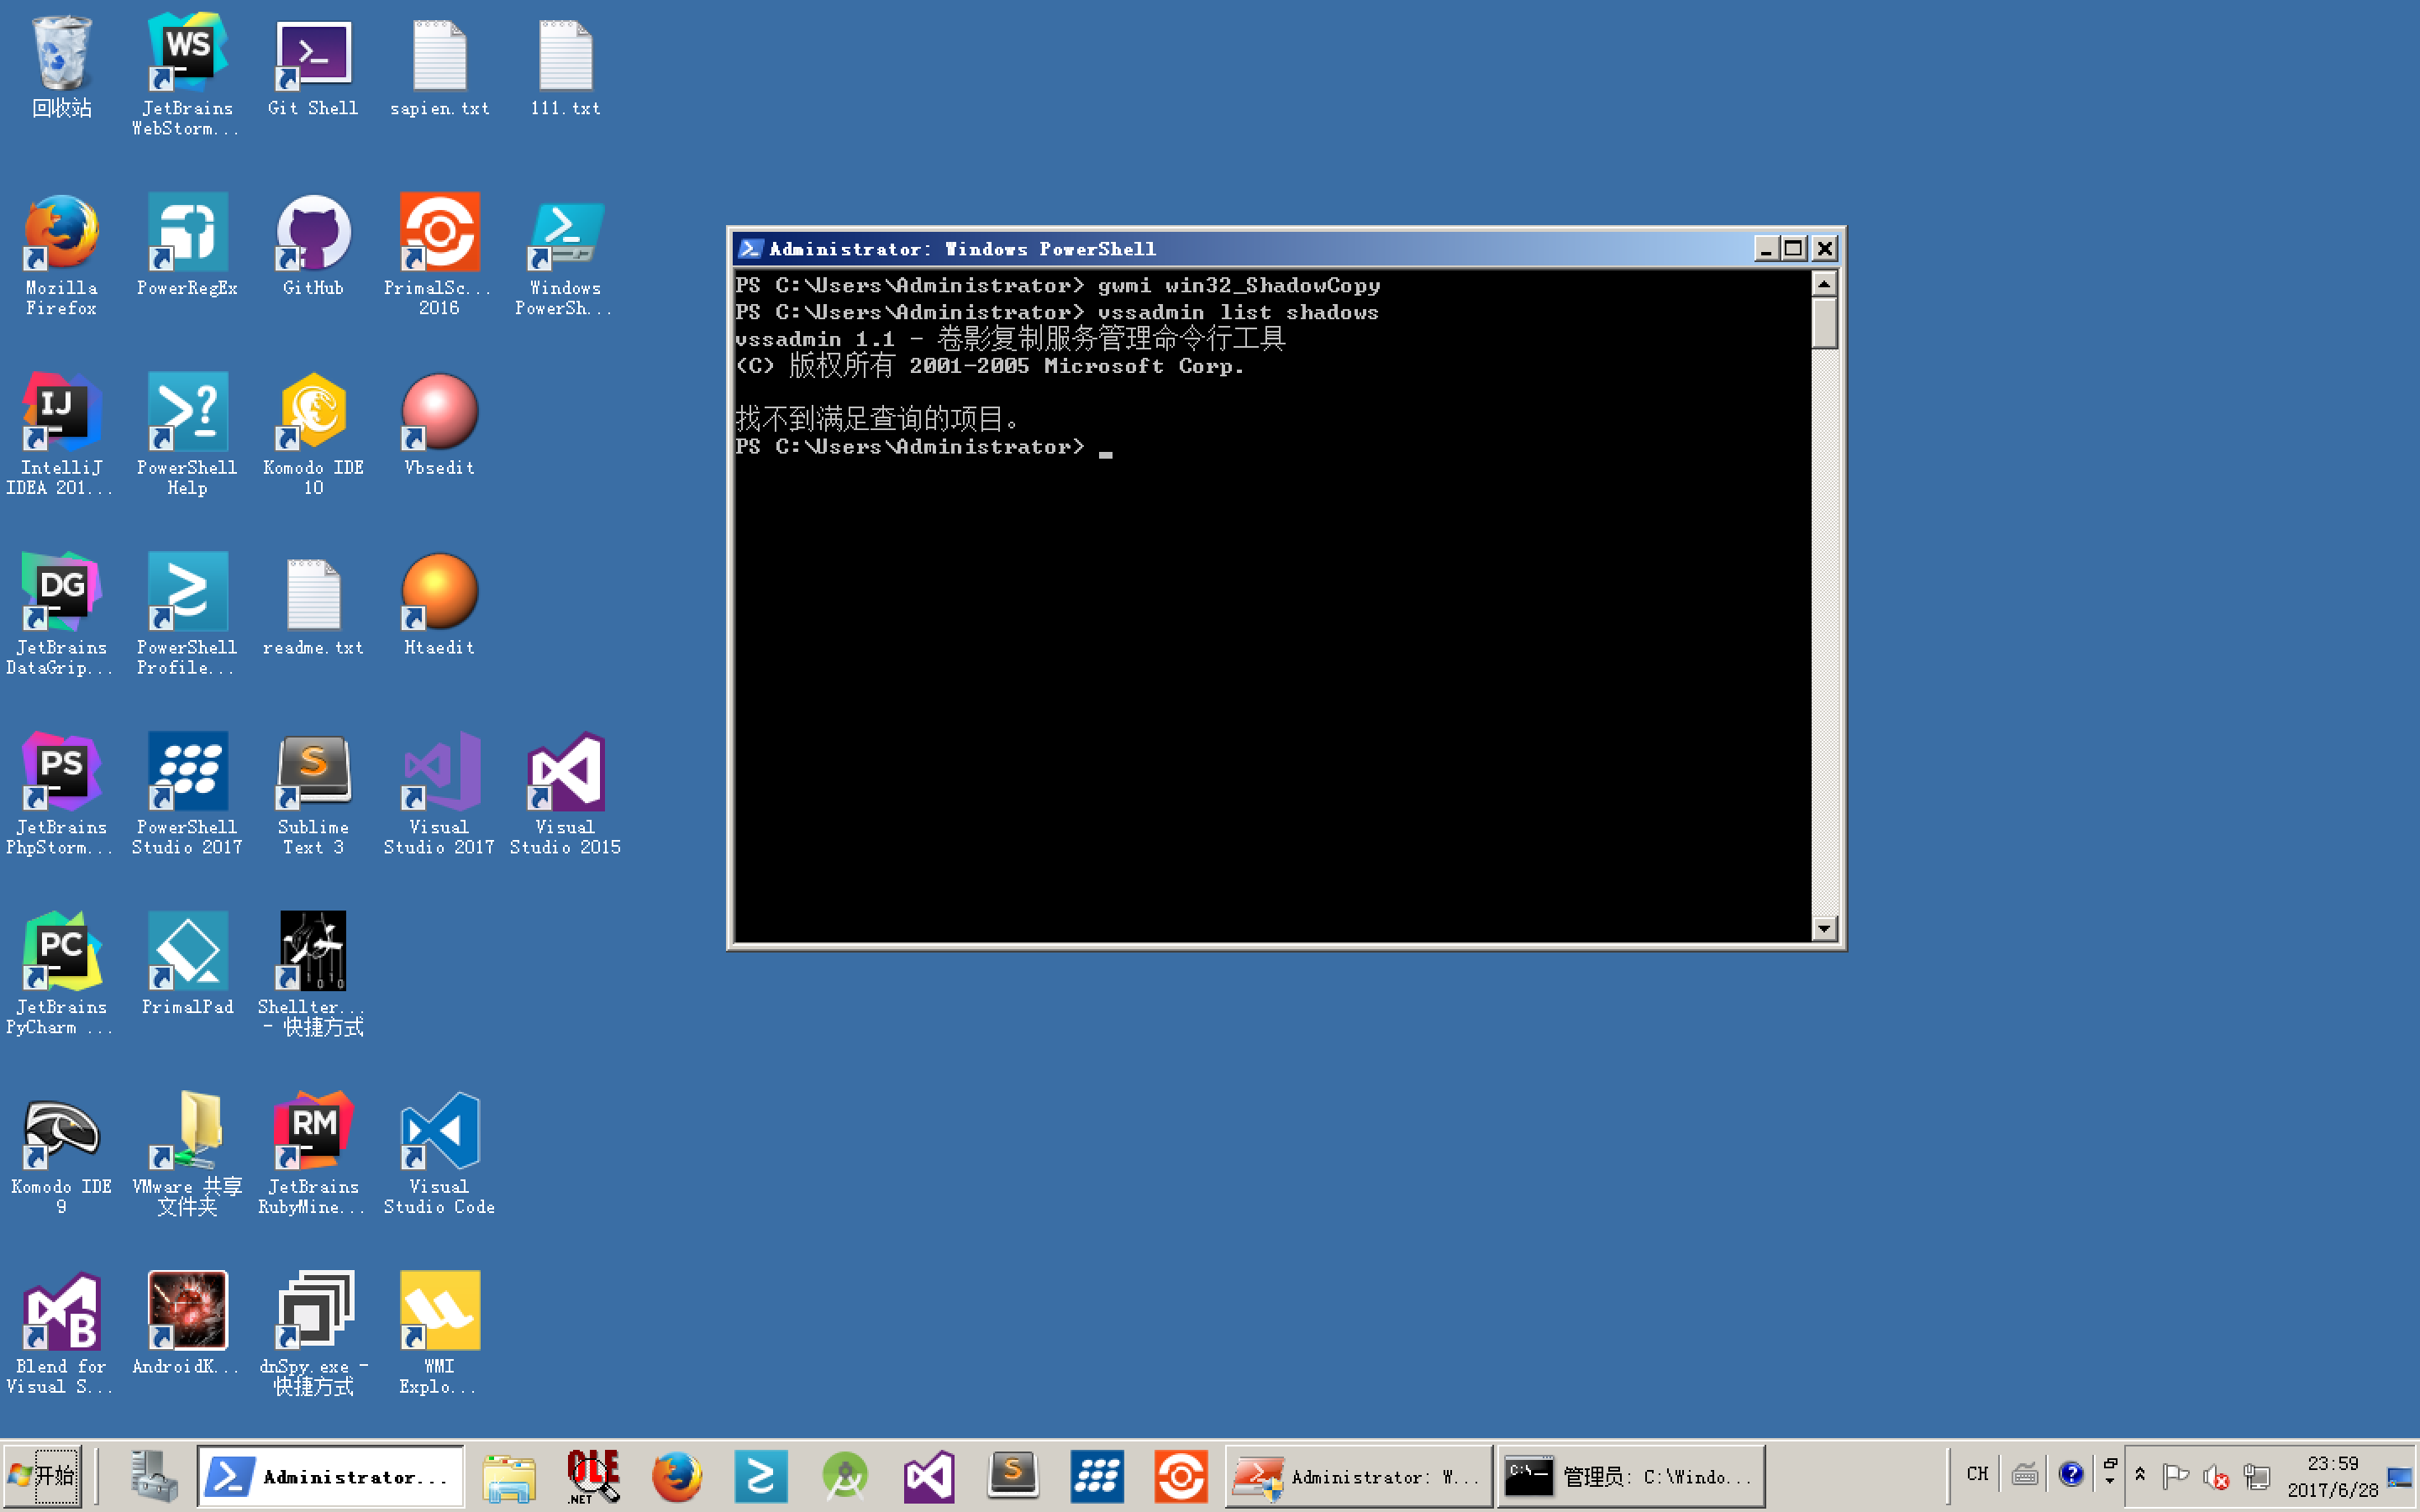Open PowerShell Profile editor taskbar icon

coord(761,1477)
